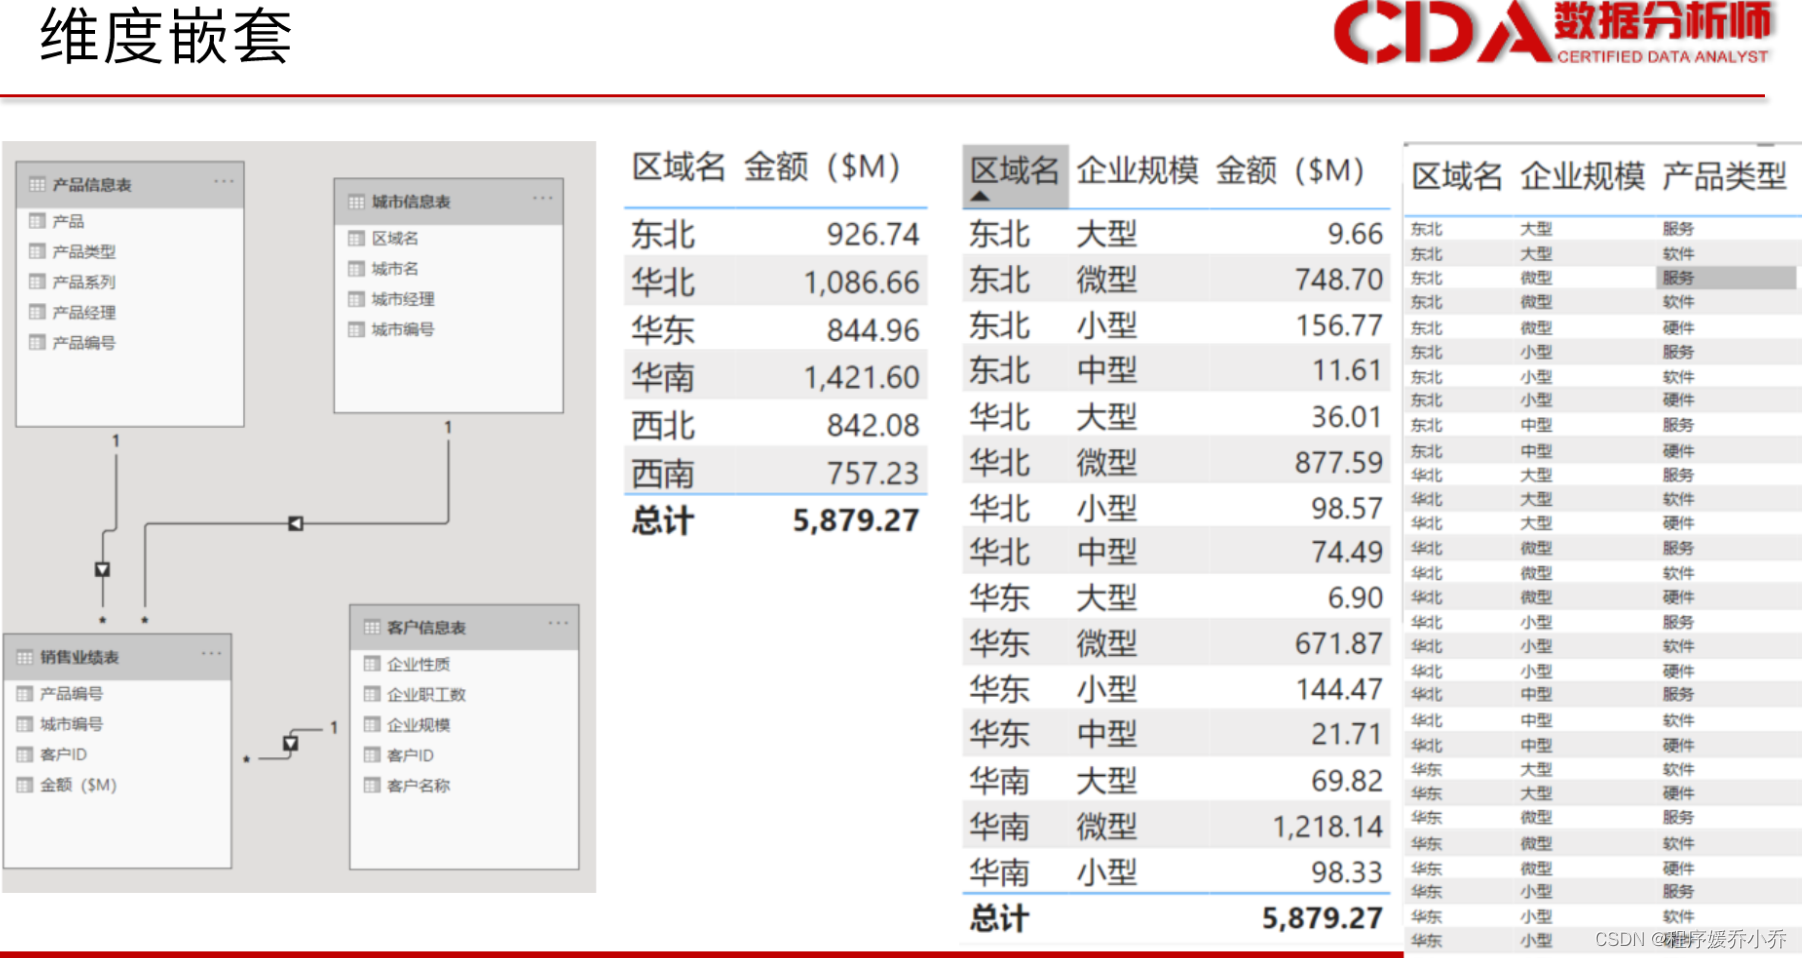Click the field icon beside 金额 ($M) in 销售业绩表
Image resolution: width=1802 pixels, height=958 pixels.
[x=25, y=785]
